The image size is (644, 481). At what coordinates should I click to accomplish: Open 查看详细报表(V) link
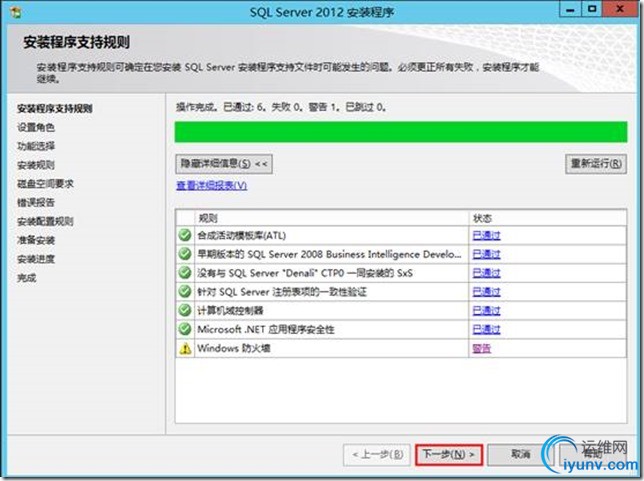coord(212,186)
